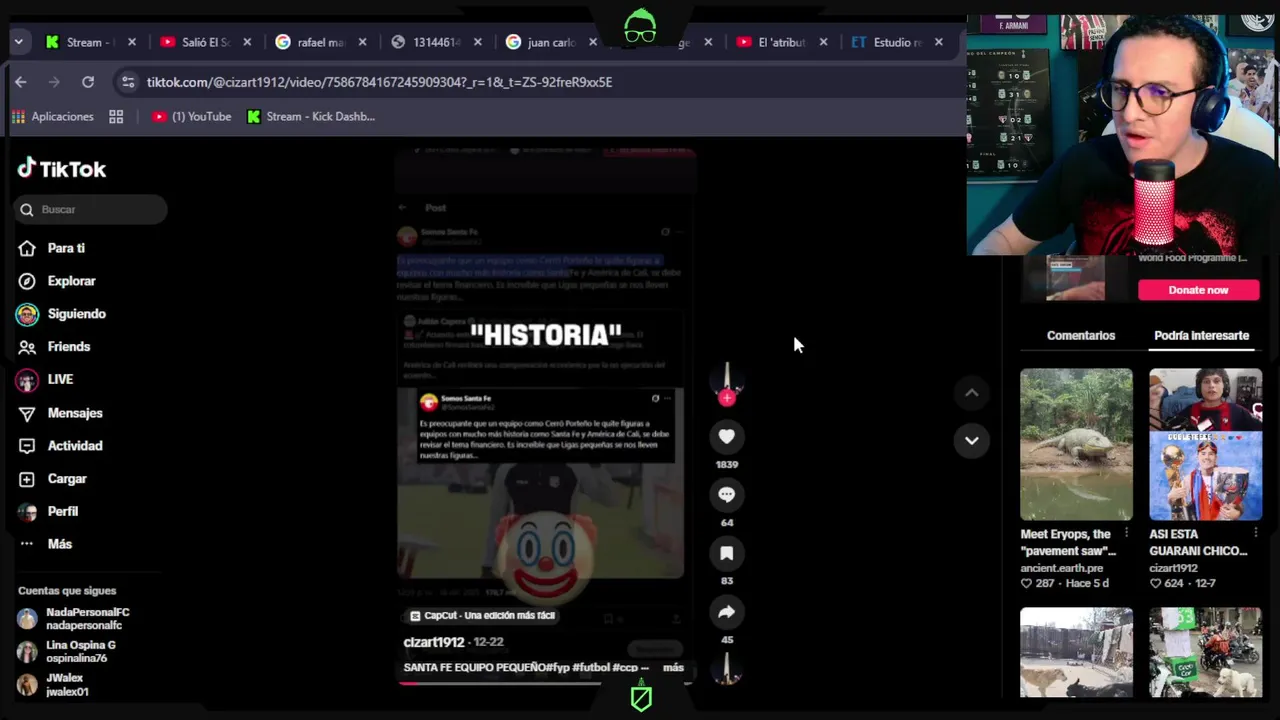Viewport: 1280px width, 720px height.
Task: Open ASI ESTA GUARANI CHICO video thumbnail
Action: [1205, 444]
